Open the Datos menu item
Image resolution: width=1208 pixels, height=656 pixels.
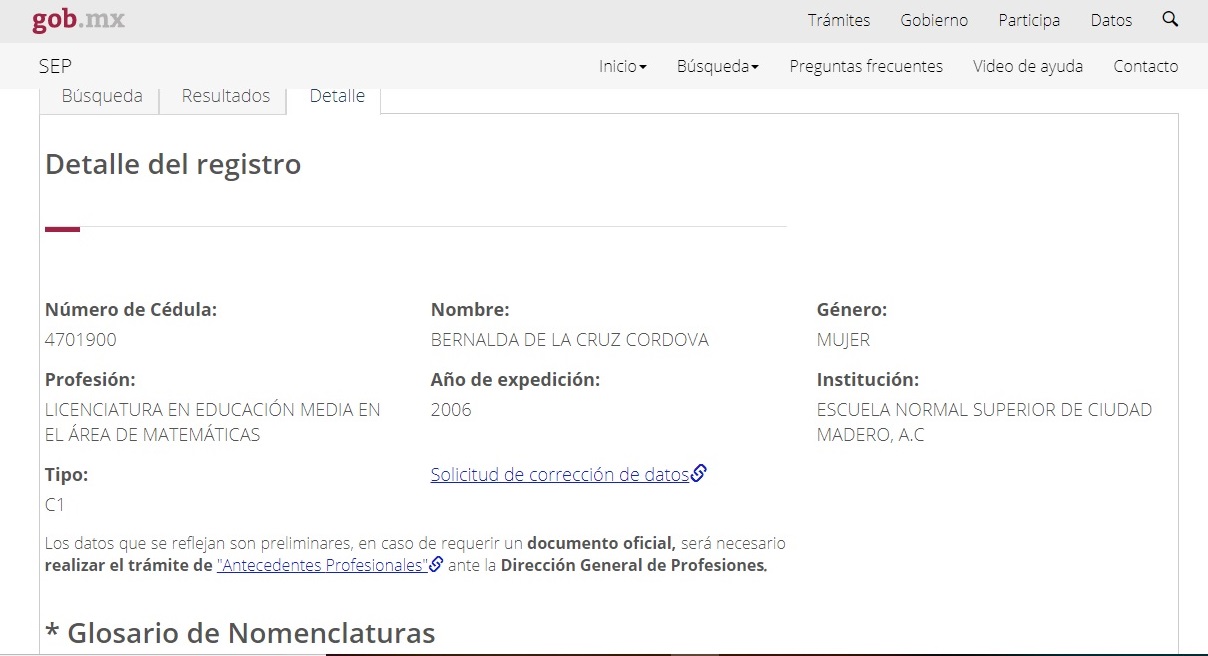1111,20
